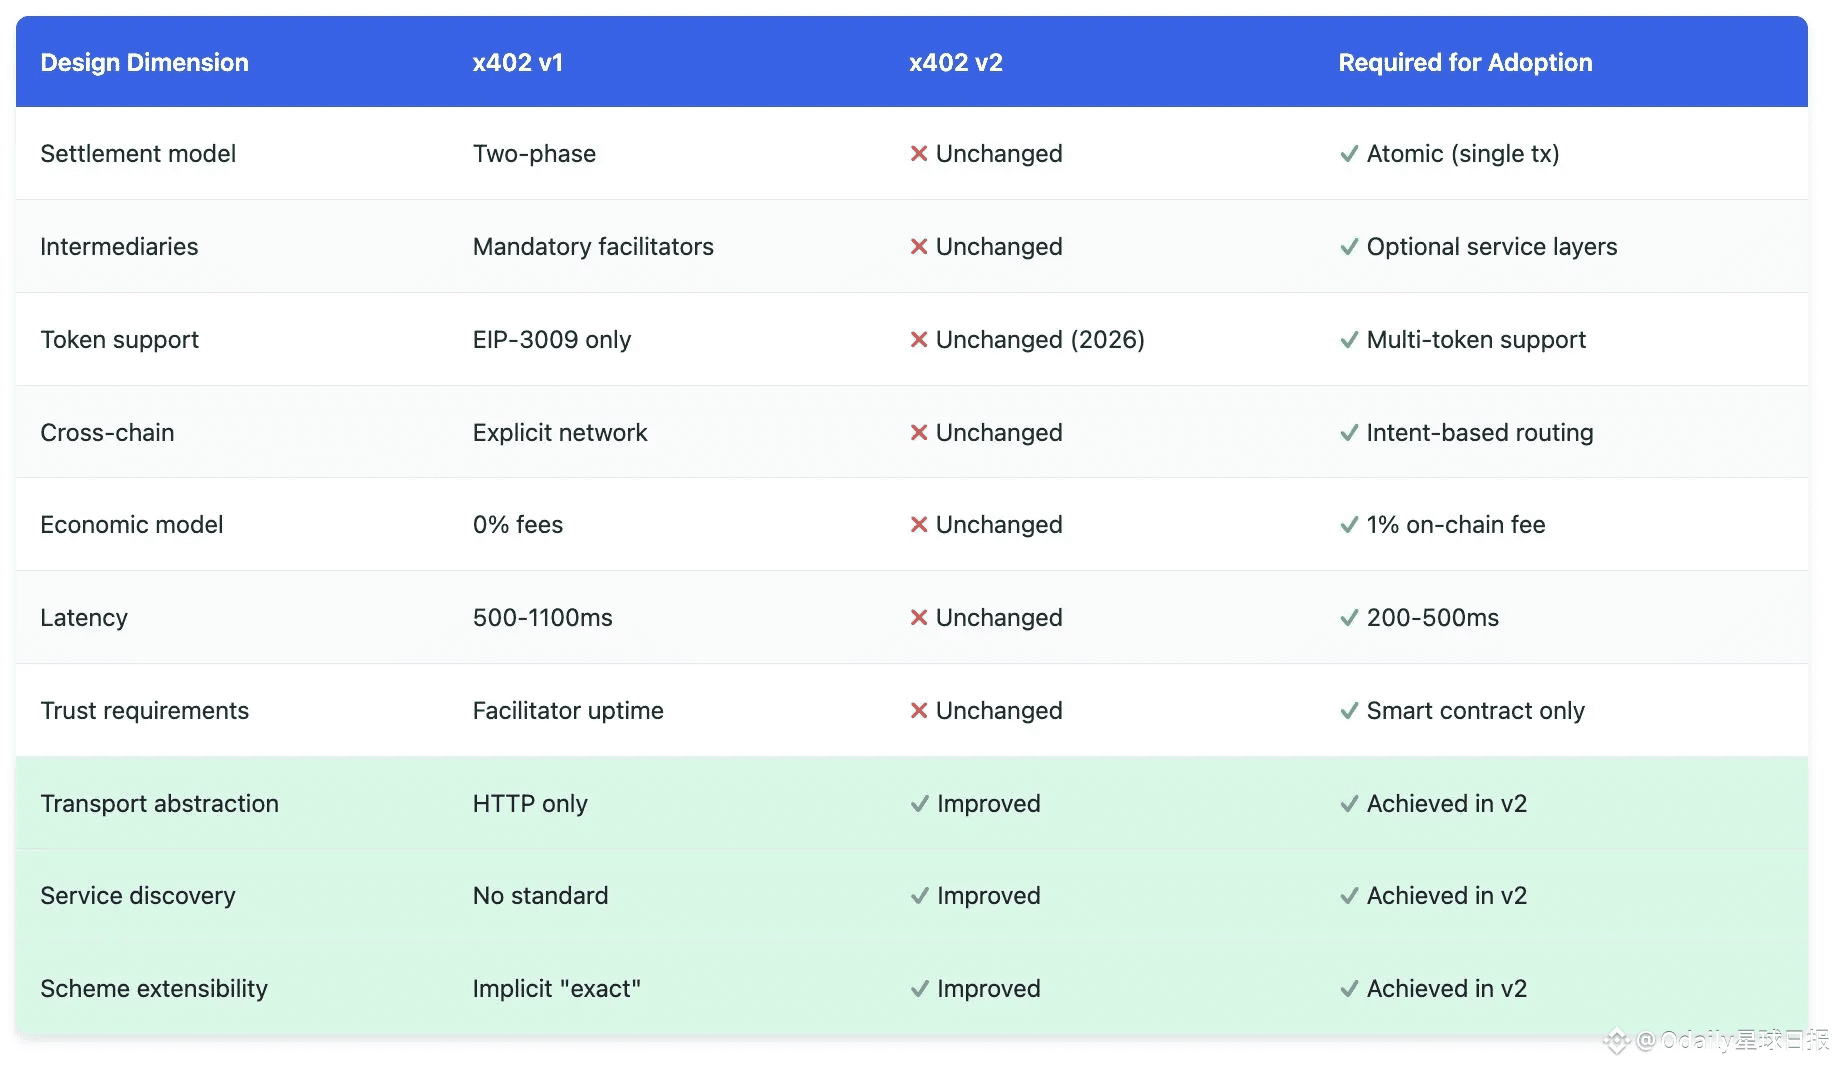Click the red X beside Settlement model Unchanged
Screen dimensions: 1838x1066
(x=918, y=154)
